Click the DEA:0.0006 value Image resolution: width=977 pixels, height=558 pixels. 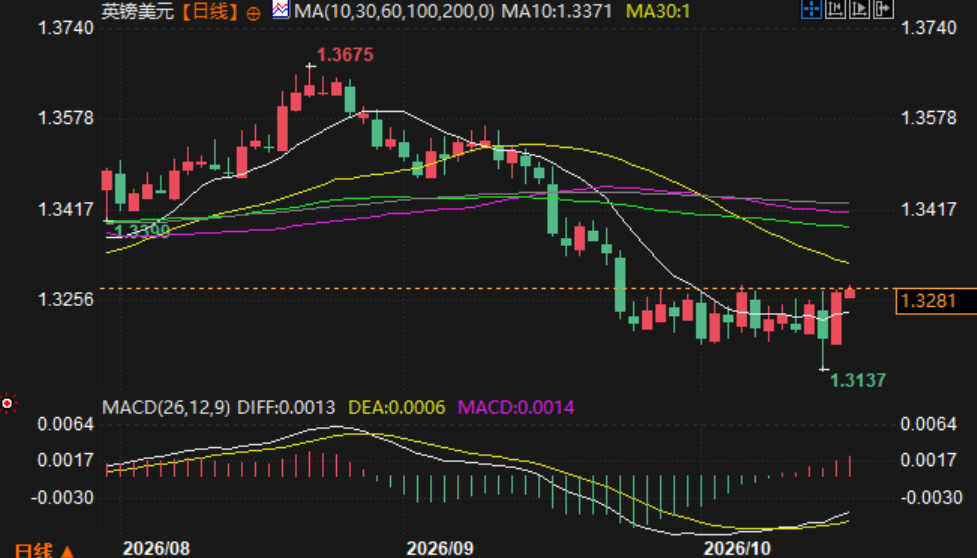(397, 408)
